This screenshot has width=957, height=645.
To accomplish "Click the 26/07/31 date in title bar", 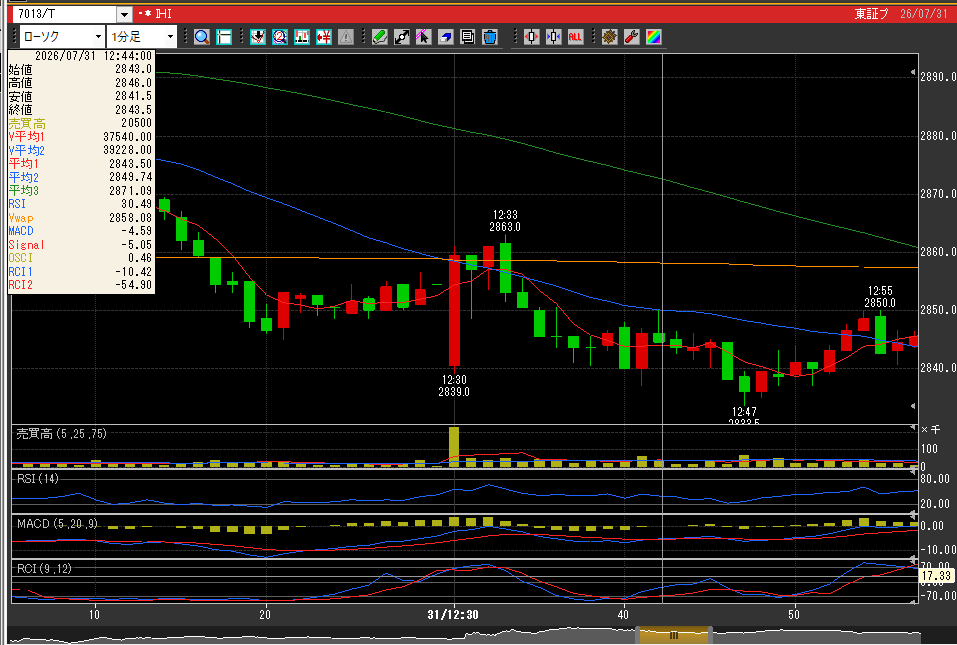I will coord(923,13).
